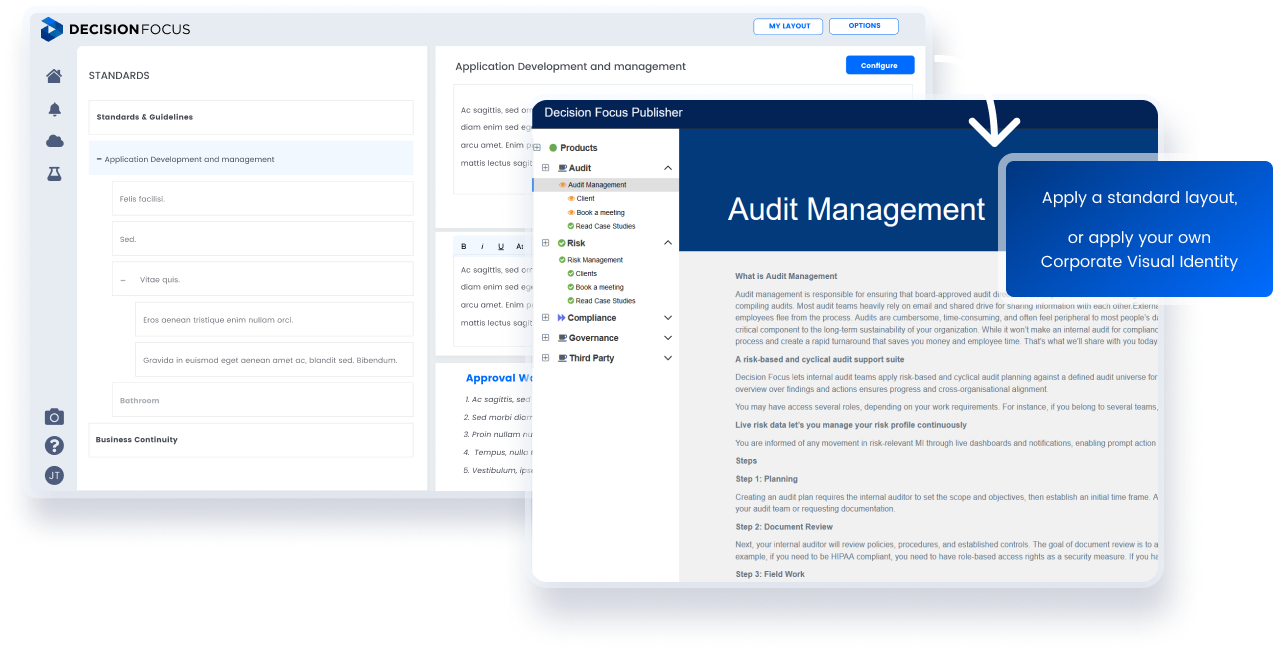Click the cup icon beside Governance
The height and width of the screenshot is (652, 1281).
pos(562,338)
